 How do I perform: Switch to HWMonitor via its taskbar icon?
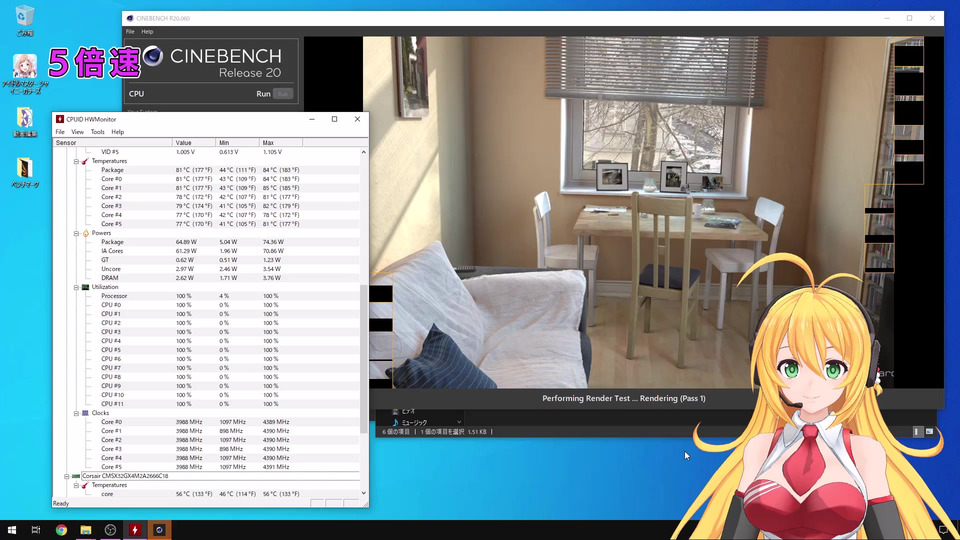click(135, 530)
